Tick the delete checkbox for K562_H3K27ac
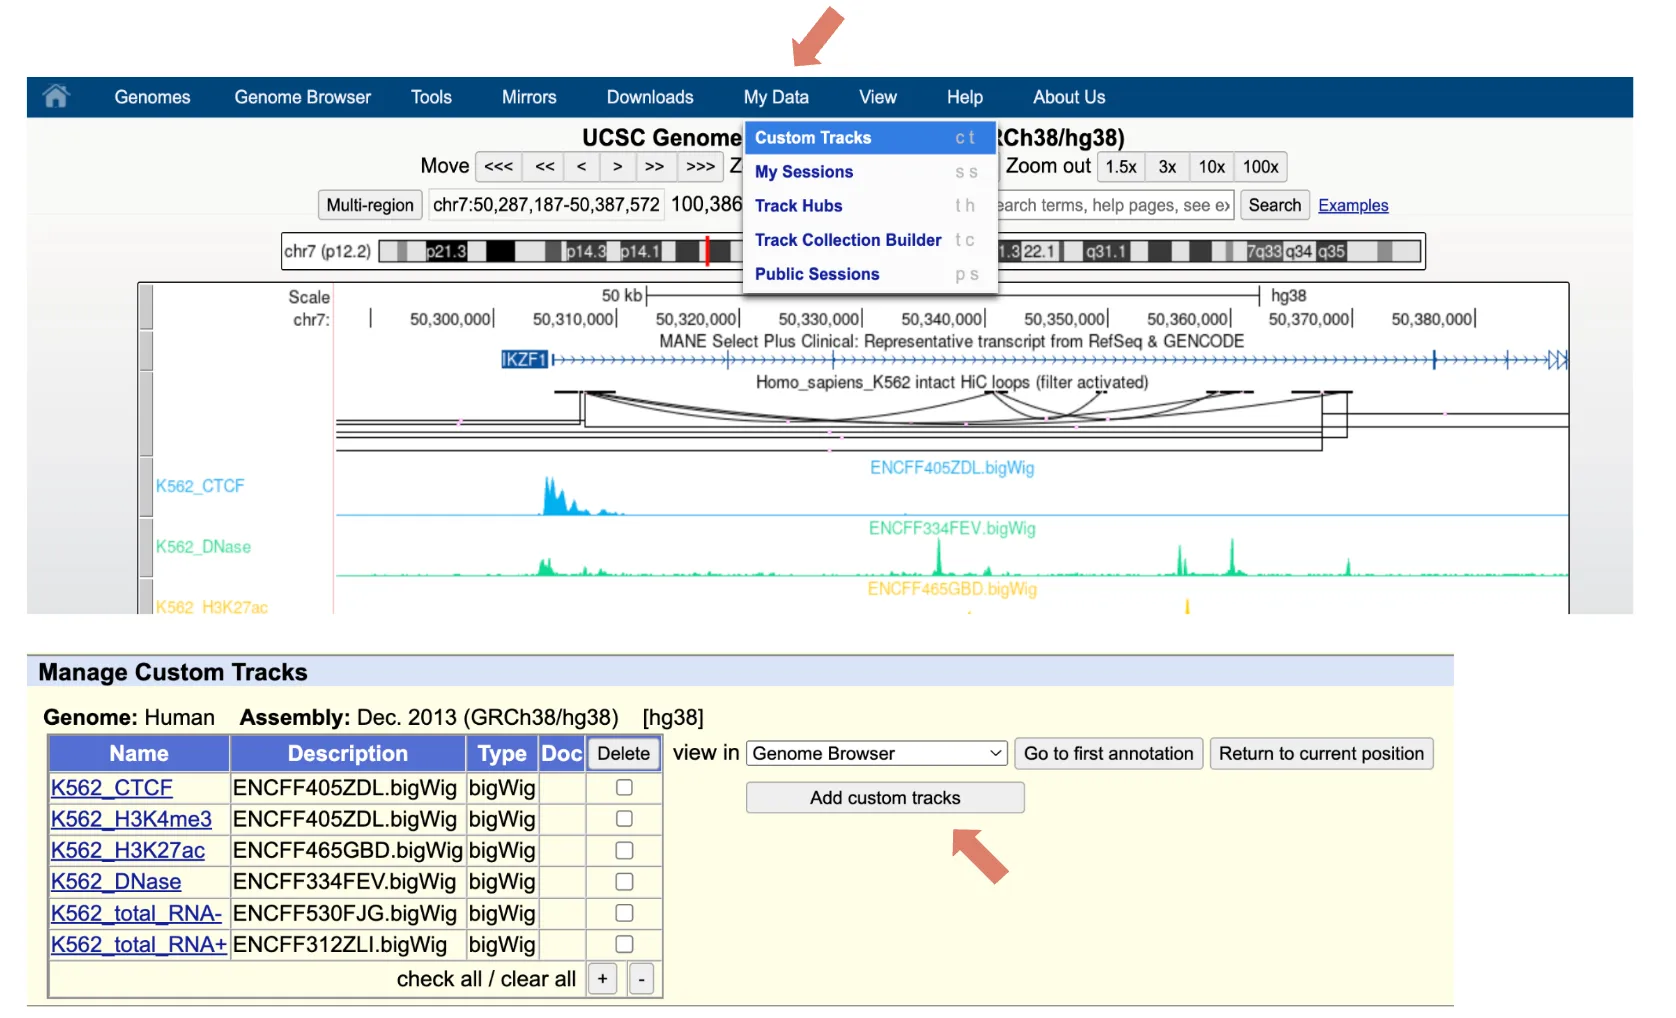This screenshot has height=1018, width=1676. (624, 851)
